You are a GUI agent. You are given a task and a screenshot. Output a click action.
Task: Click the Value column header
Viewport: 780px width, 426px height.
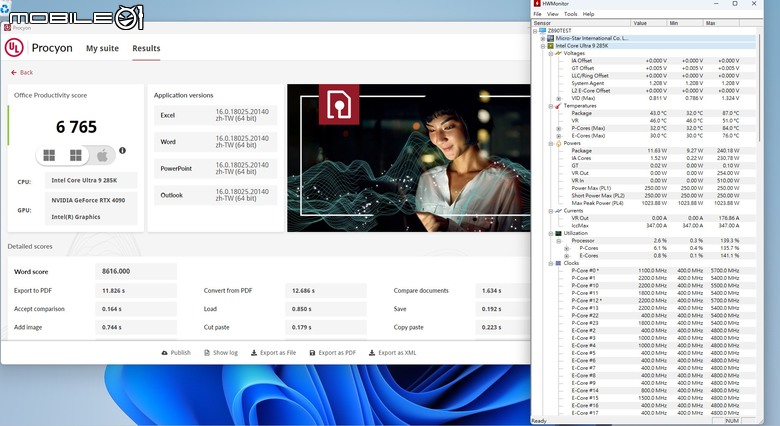coord(649,23)
